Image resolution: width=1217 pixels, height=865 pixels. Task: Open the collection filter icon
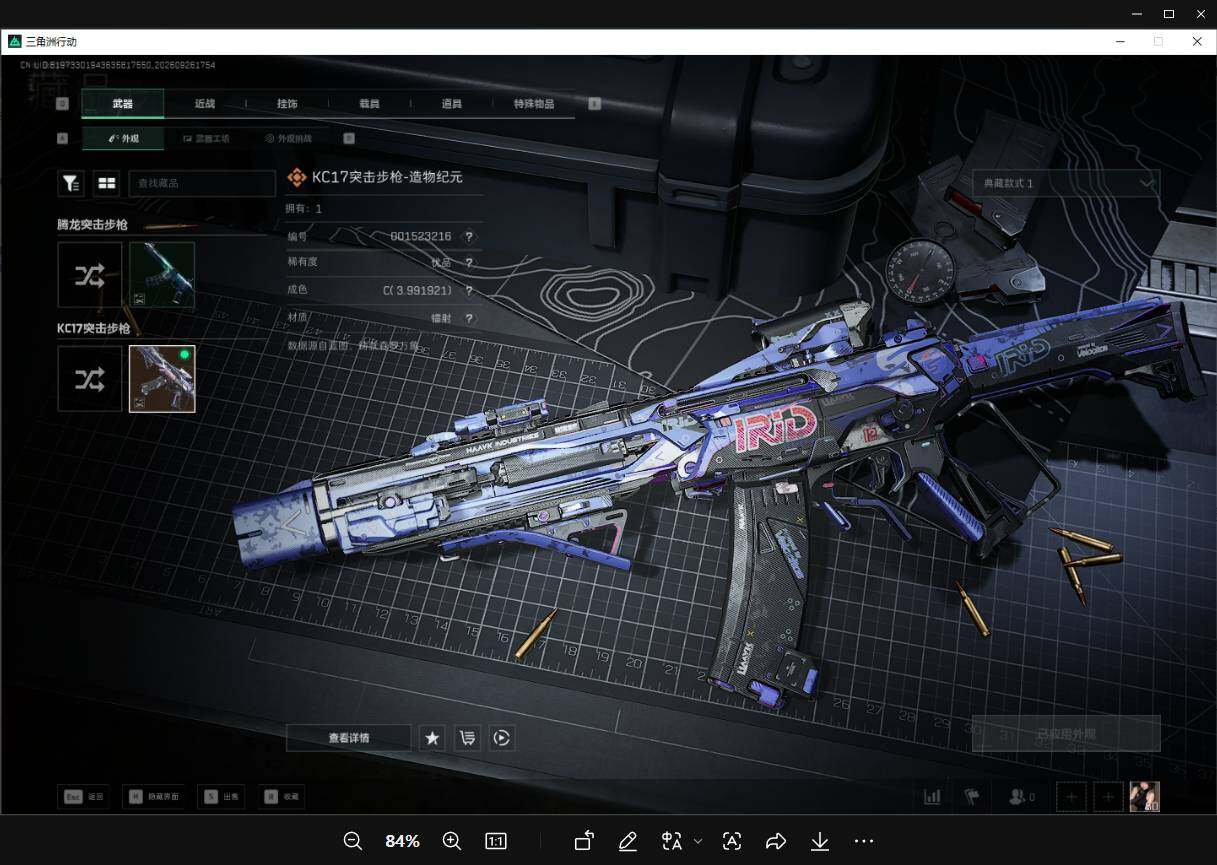pyautogui.click(x=71, y=183)
